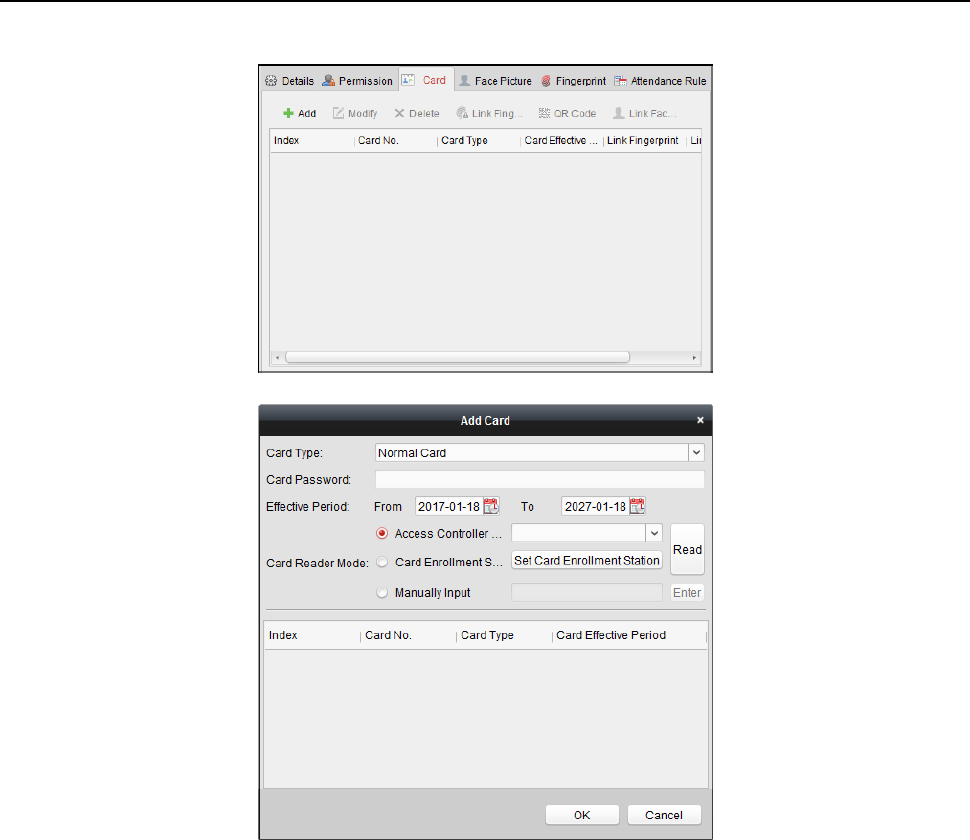Screen dimensions: 970x840
Task: Open the From date calendar icon
Action: coord(491,506)
